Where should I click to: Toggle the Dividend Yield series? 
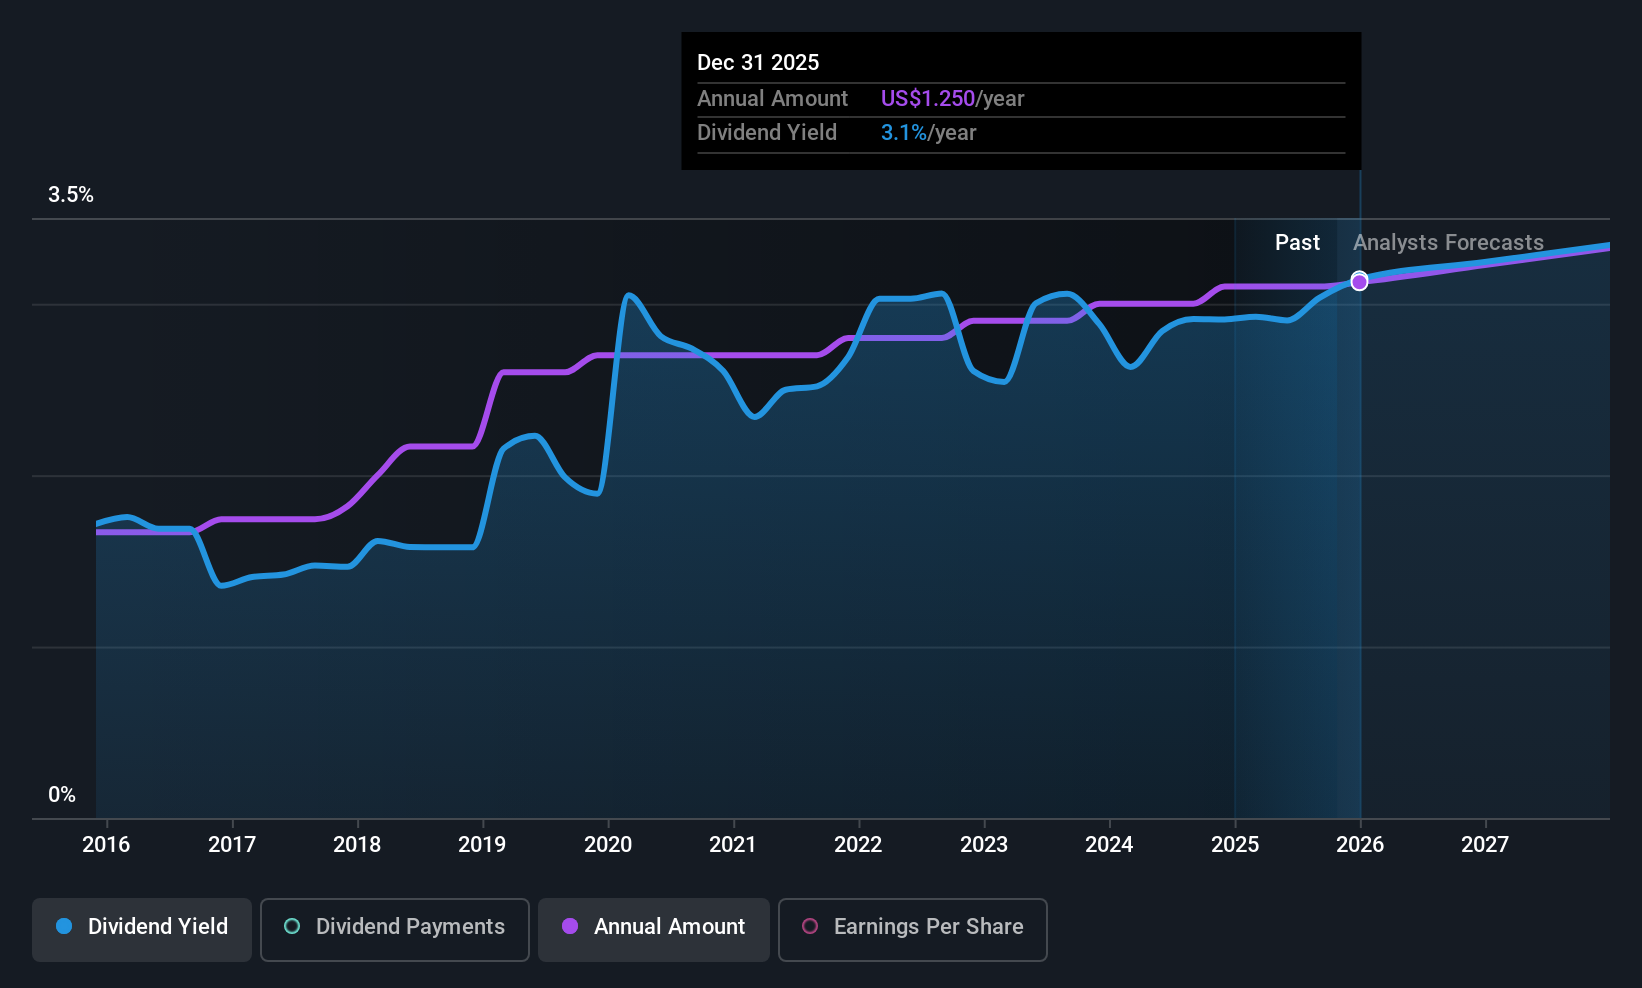click(142, 929)
